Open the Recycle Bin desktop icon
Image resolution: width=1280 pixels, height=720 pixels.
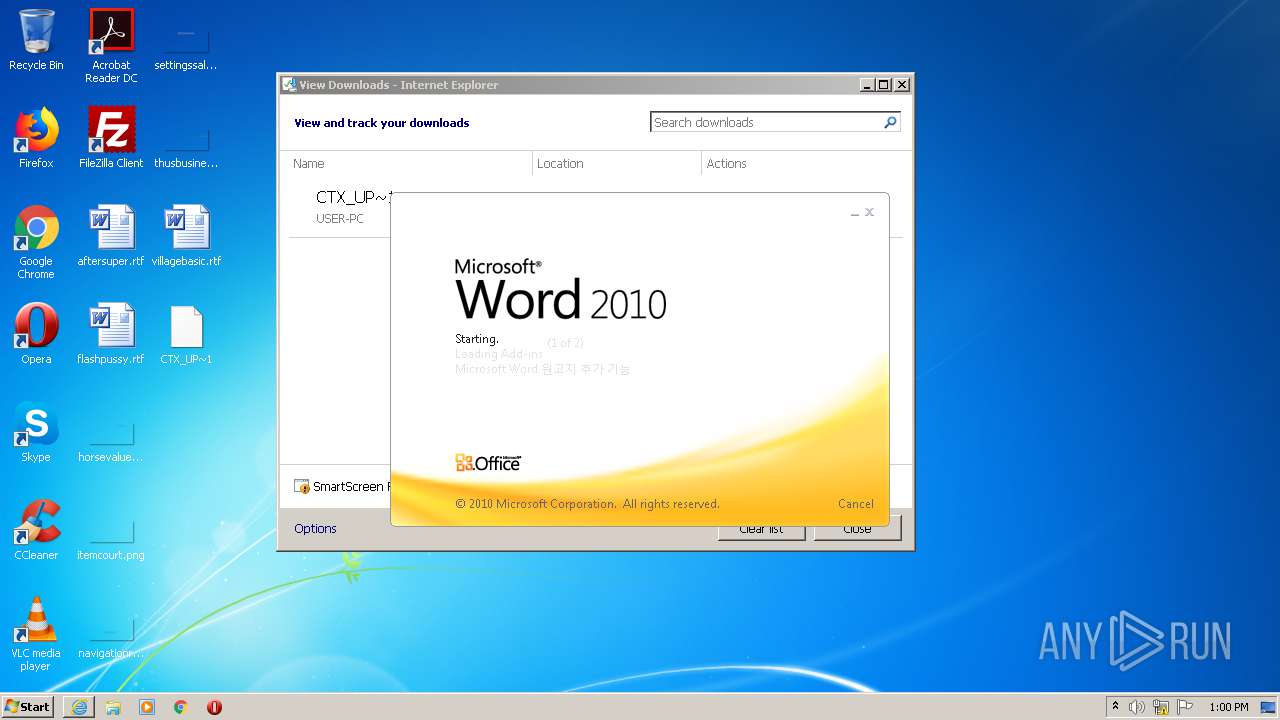coord(36,40)
